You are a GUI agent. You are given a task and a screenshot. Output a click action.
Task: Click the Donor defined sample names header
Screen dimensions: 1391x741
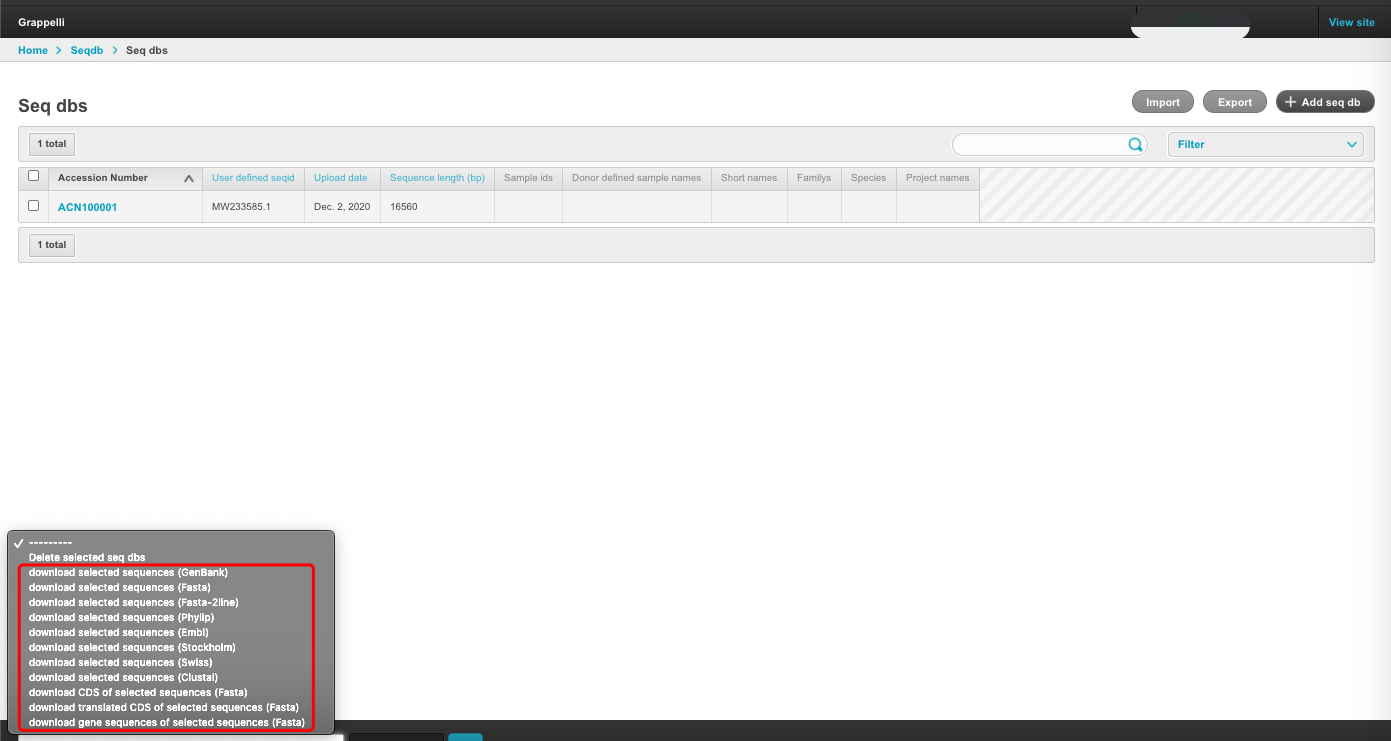tap(636, 178)
